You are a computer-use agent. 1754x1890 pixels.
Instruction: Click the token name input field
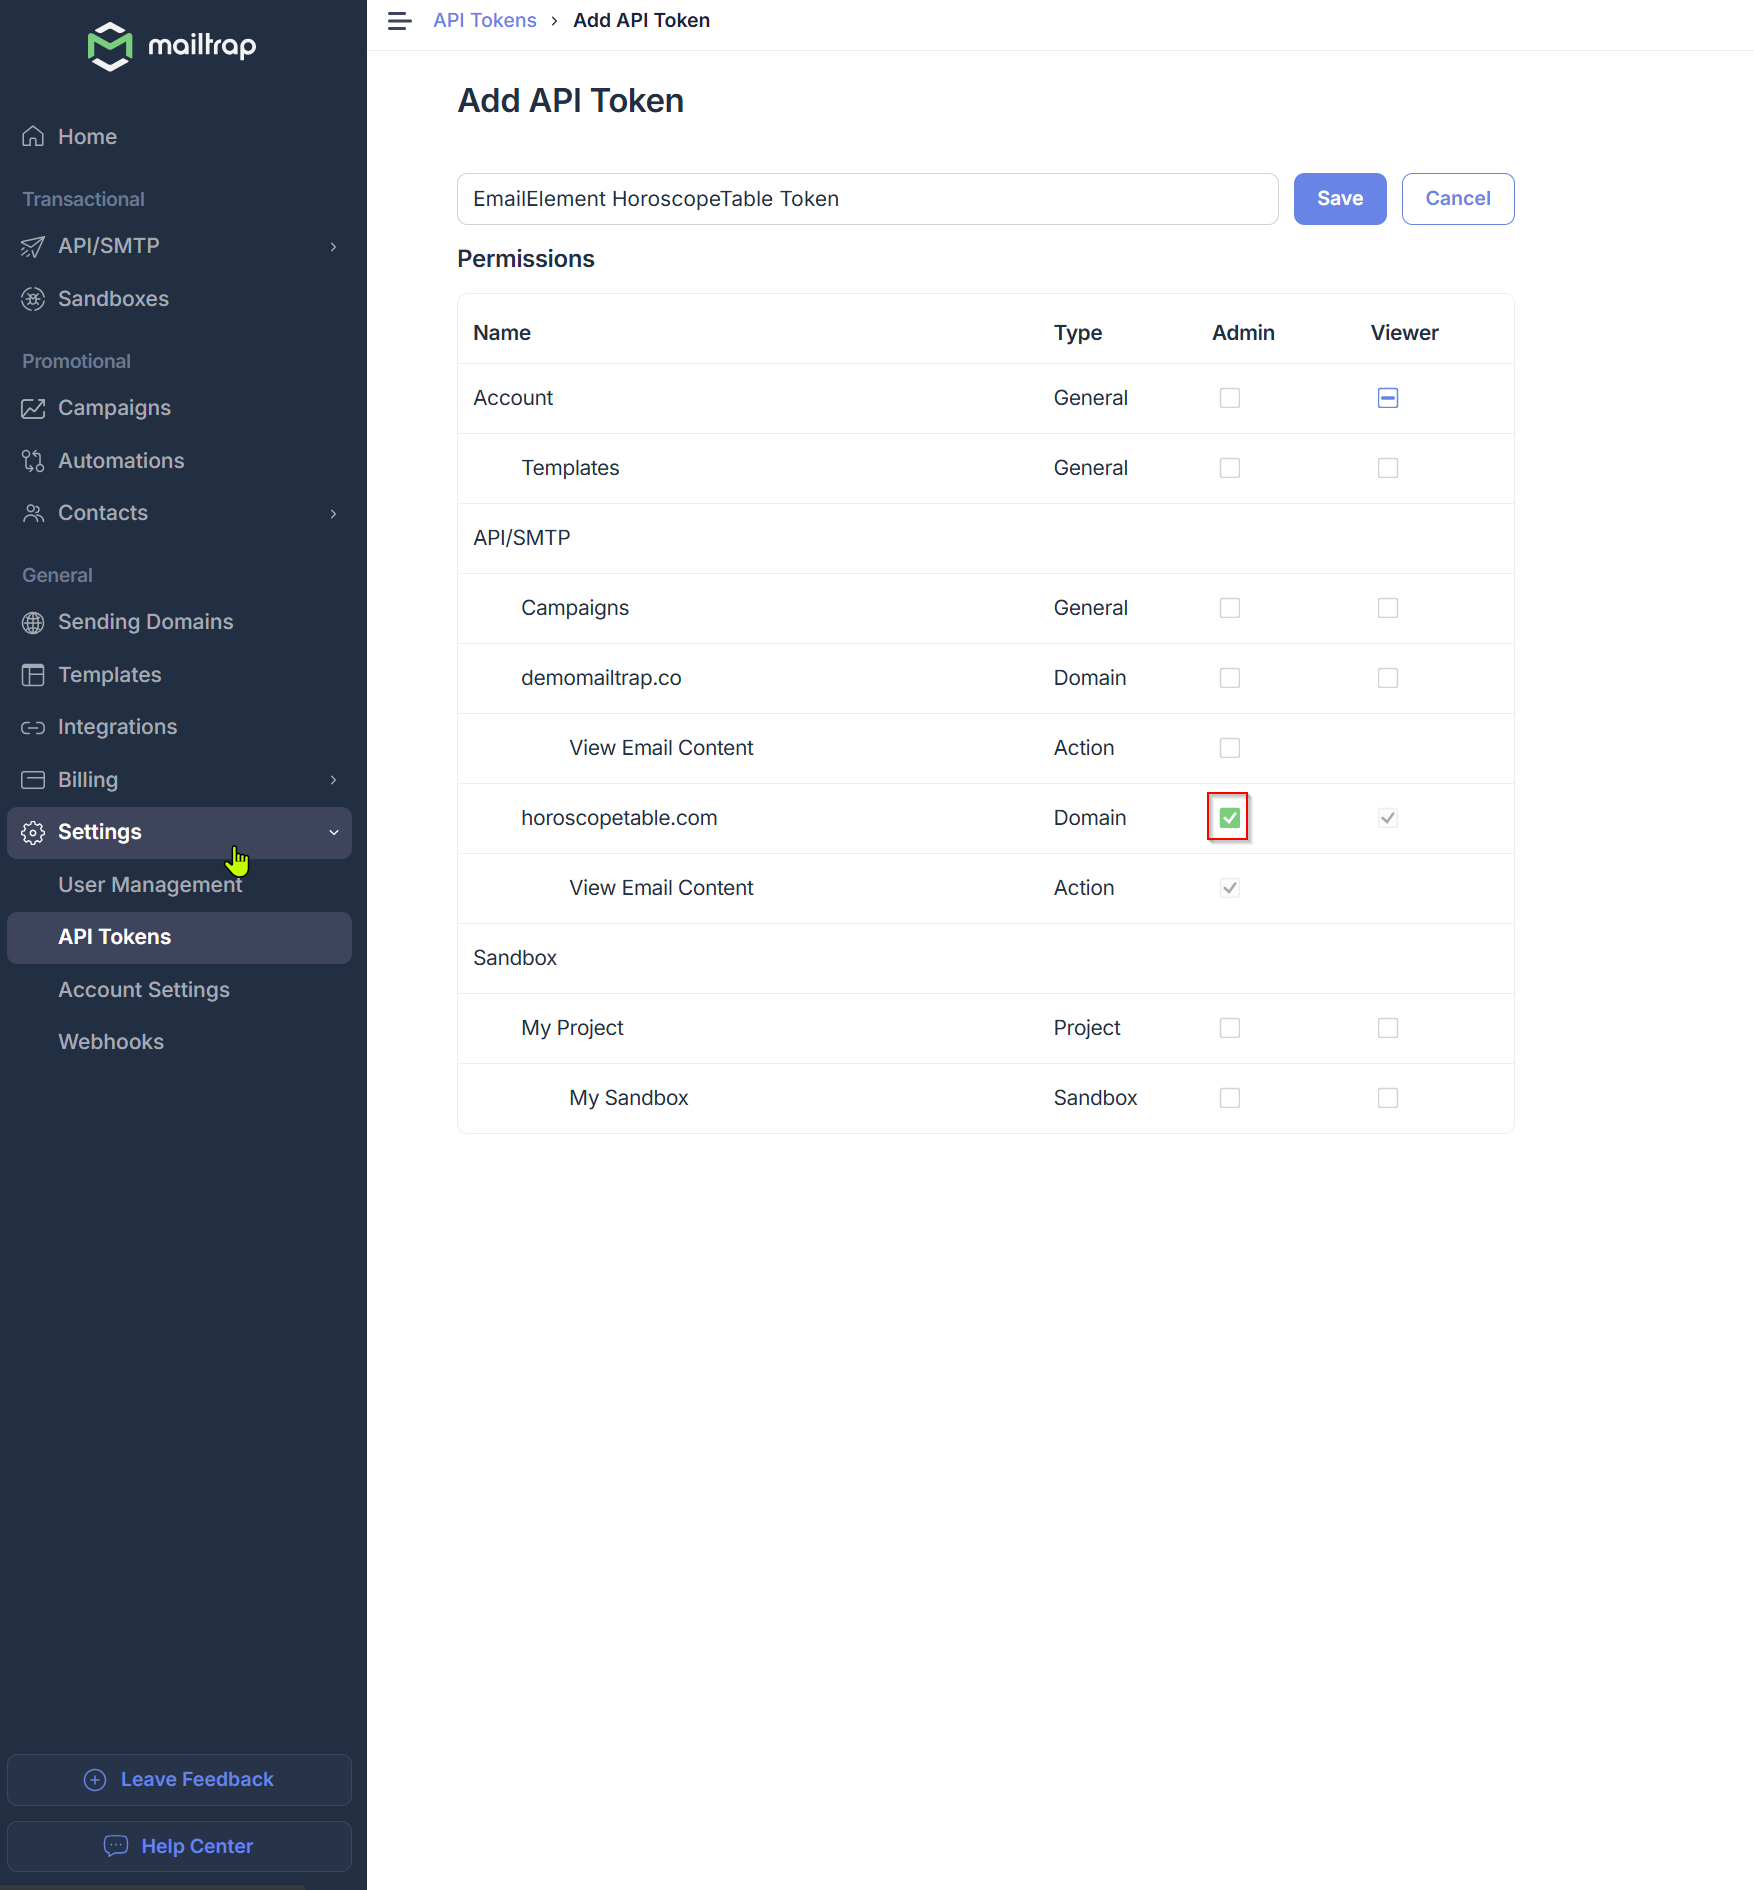pyautogui.click(x=867, y=199)
